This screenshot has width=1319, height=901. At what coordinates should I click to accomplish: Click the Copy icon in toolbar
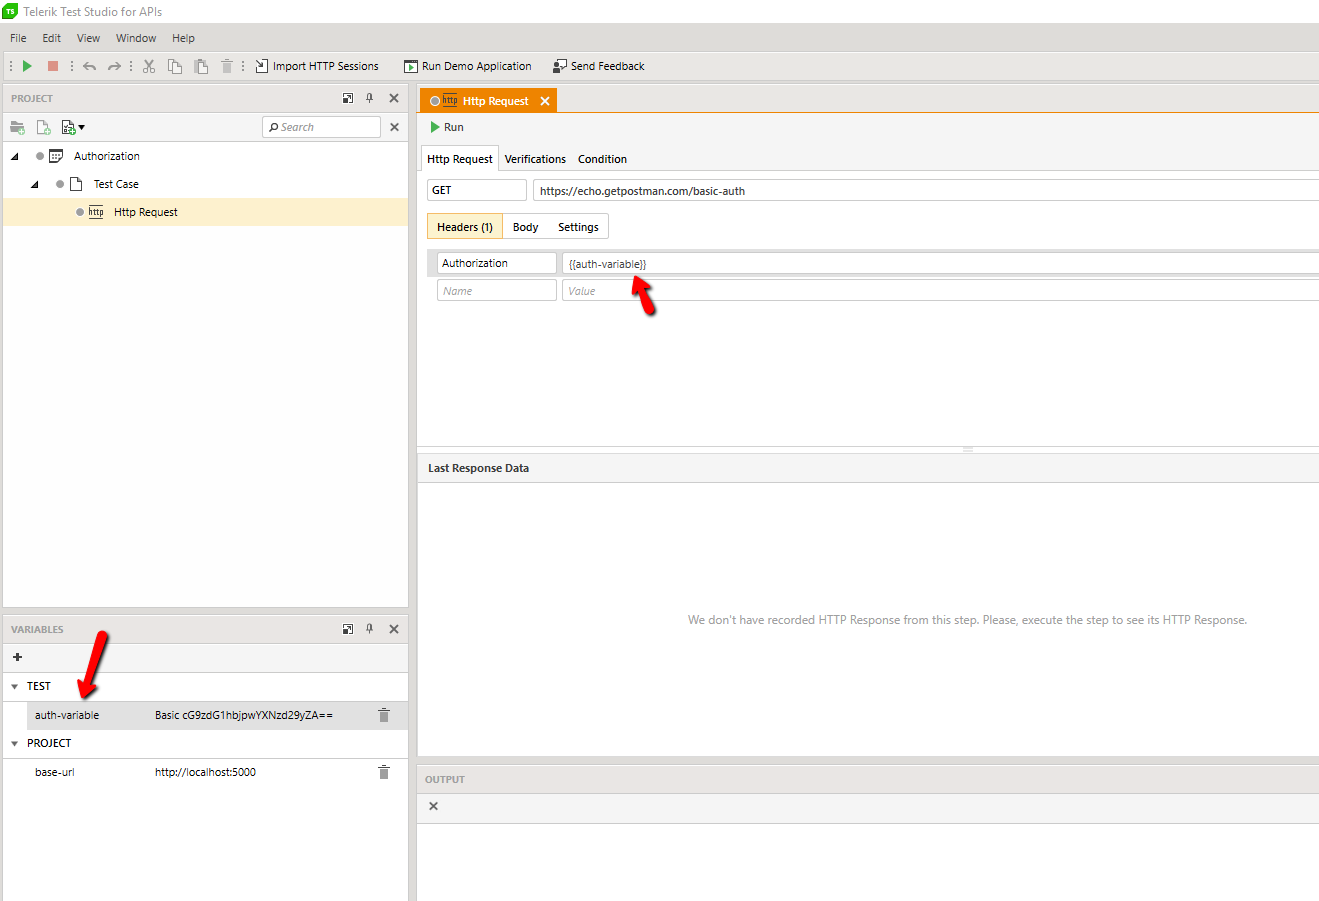(x=175, y=66)
